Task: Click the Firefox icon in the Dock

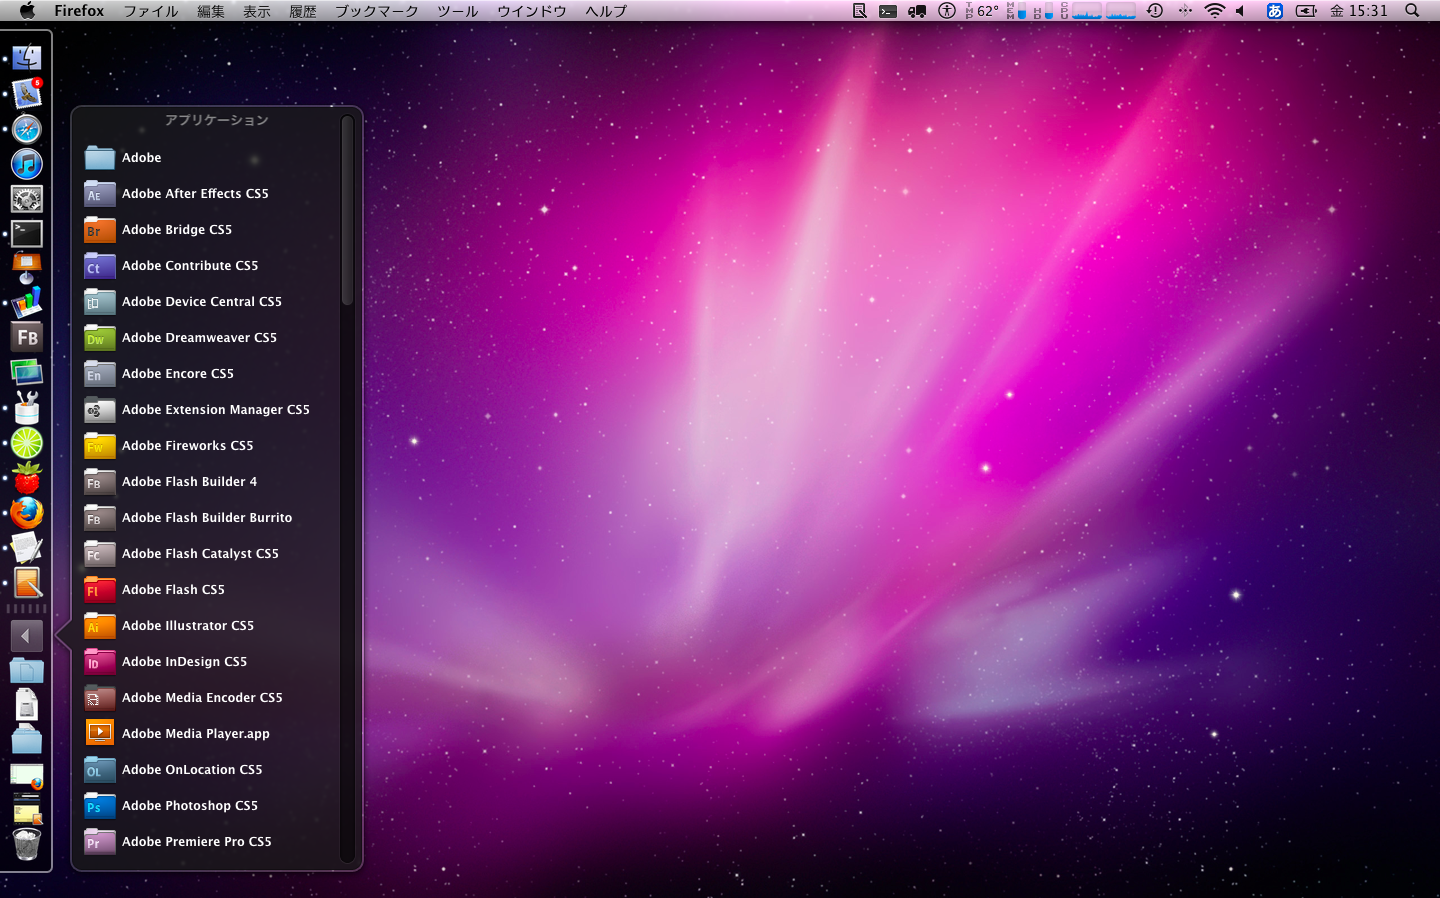Action: [x=27, y=513]
